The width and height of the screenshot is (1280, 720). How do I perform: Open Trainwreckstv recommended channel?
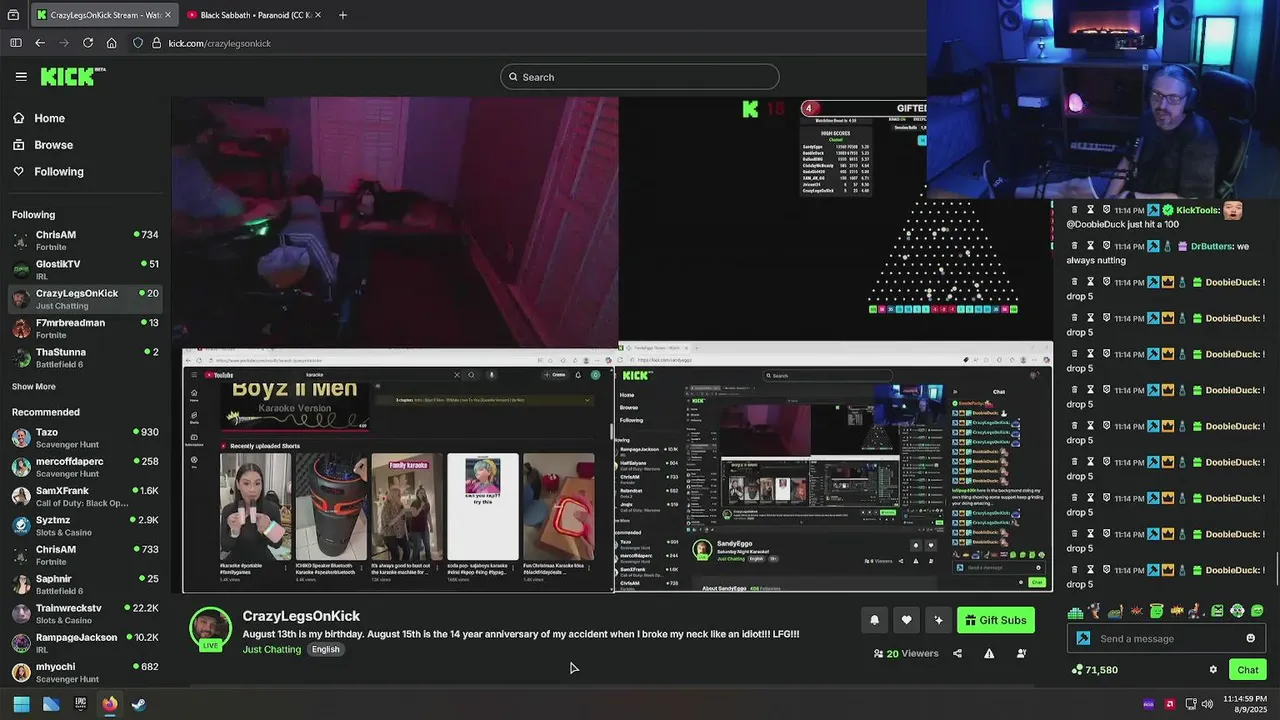coord(85,614)
